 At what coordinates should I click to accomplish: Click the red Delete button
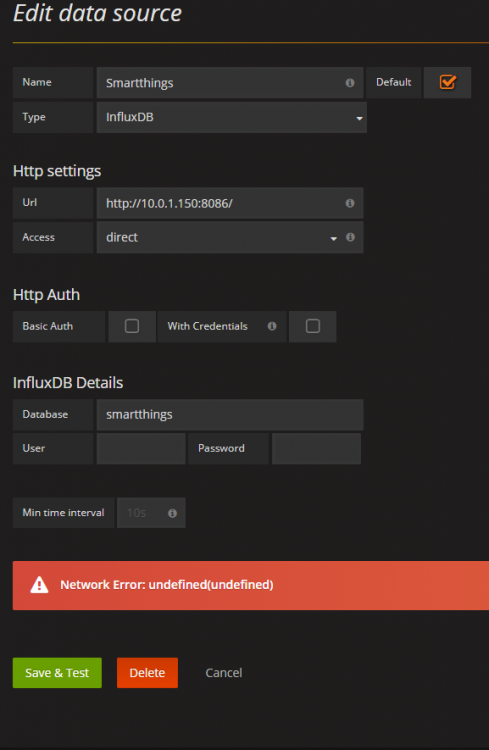click(x=147, y=673)
